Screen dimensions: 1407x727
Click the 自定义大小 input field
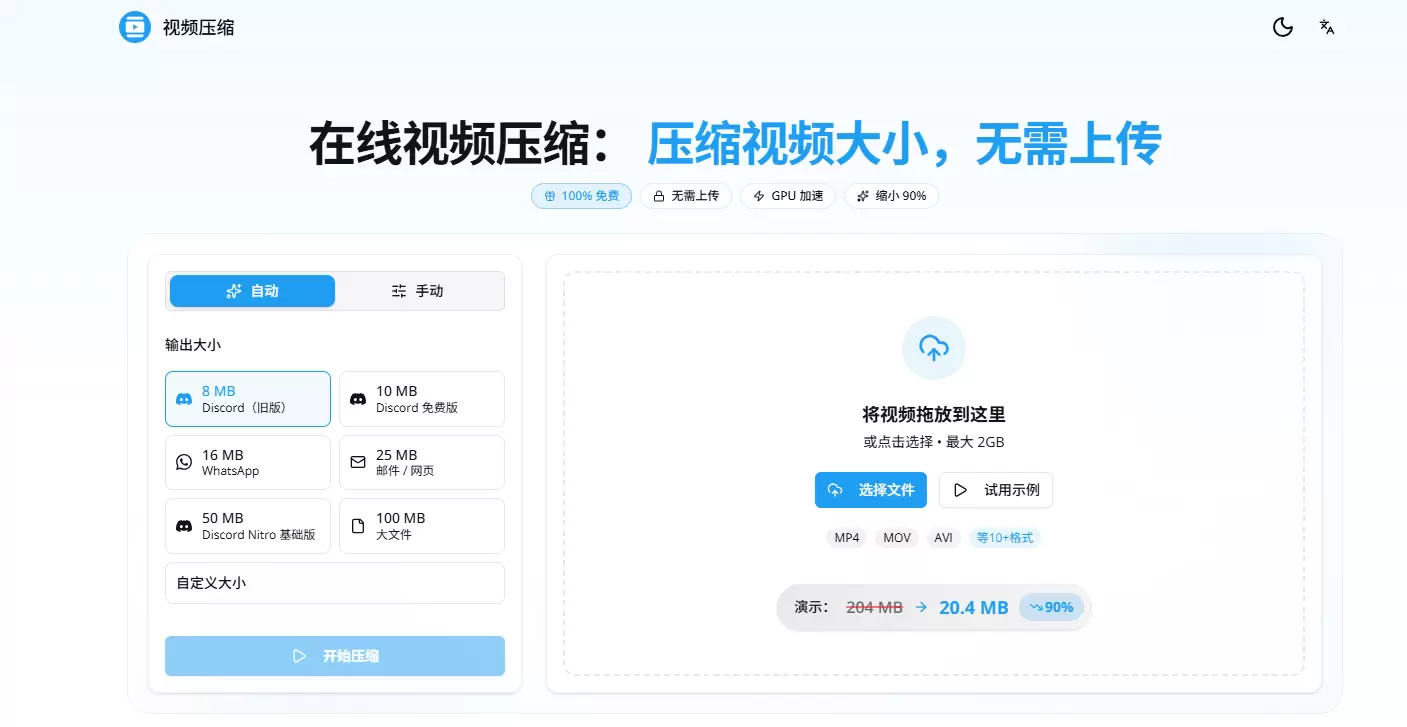(334, 583)
